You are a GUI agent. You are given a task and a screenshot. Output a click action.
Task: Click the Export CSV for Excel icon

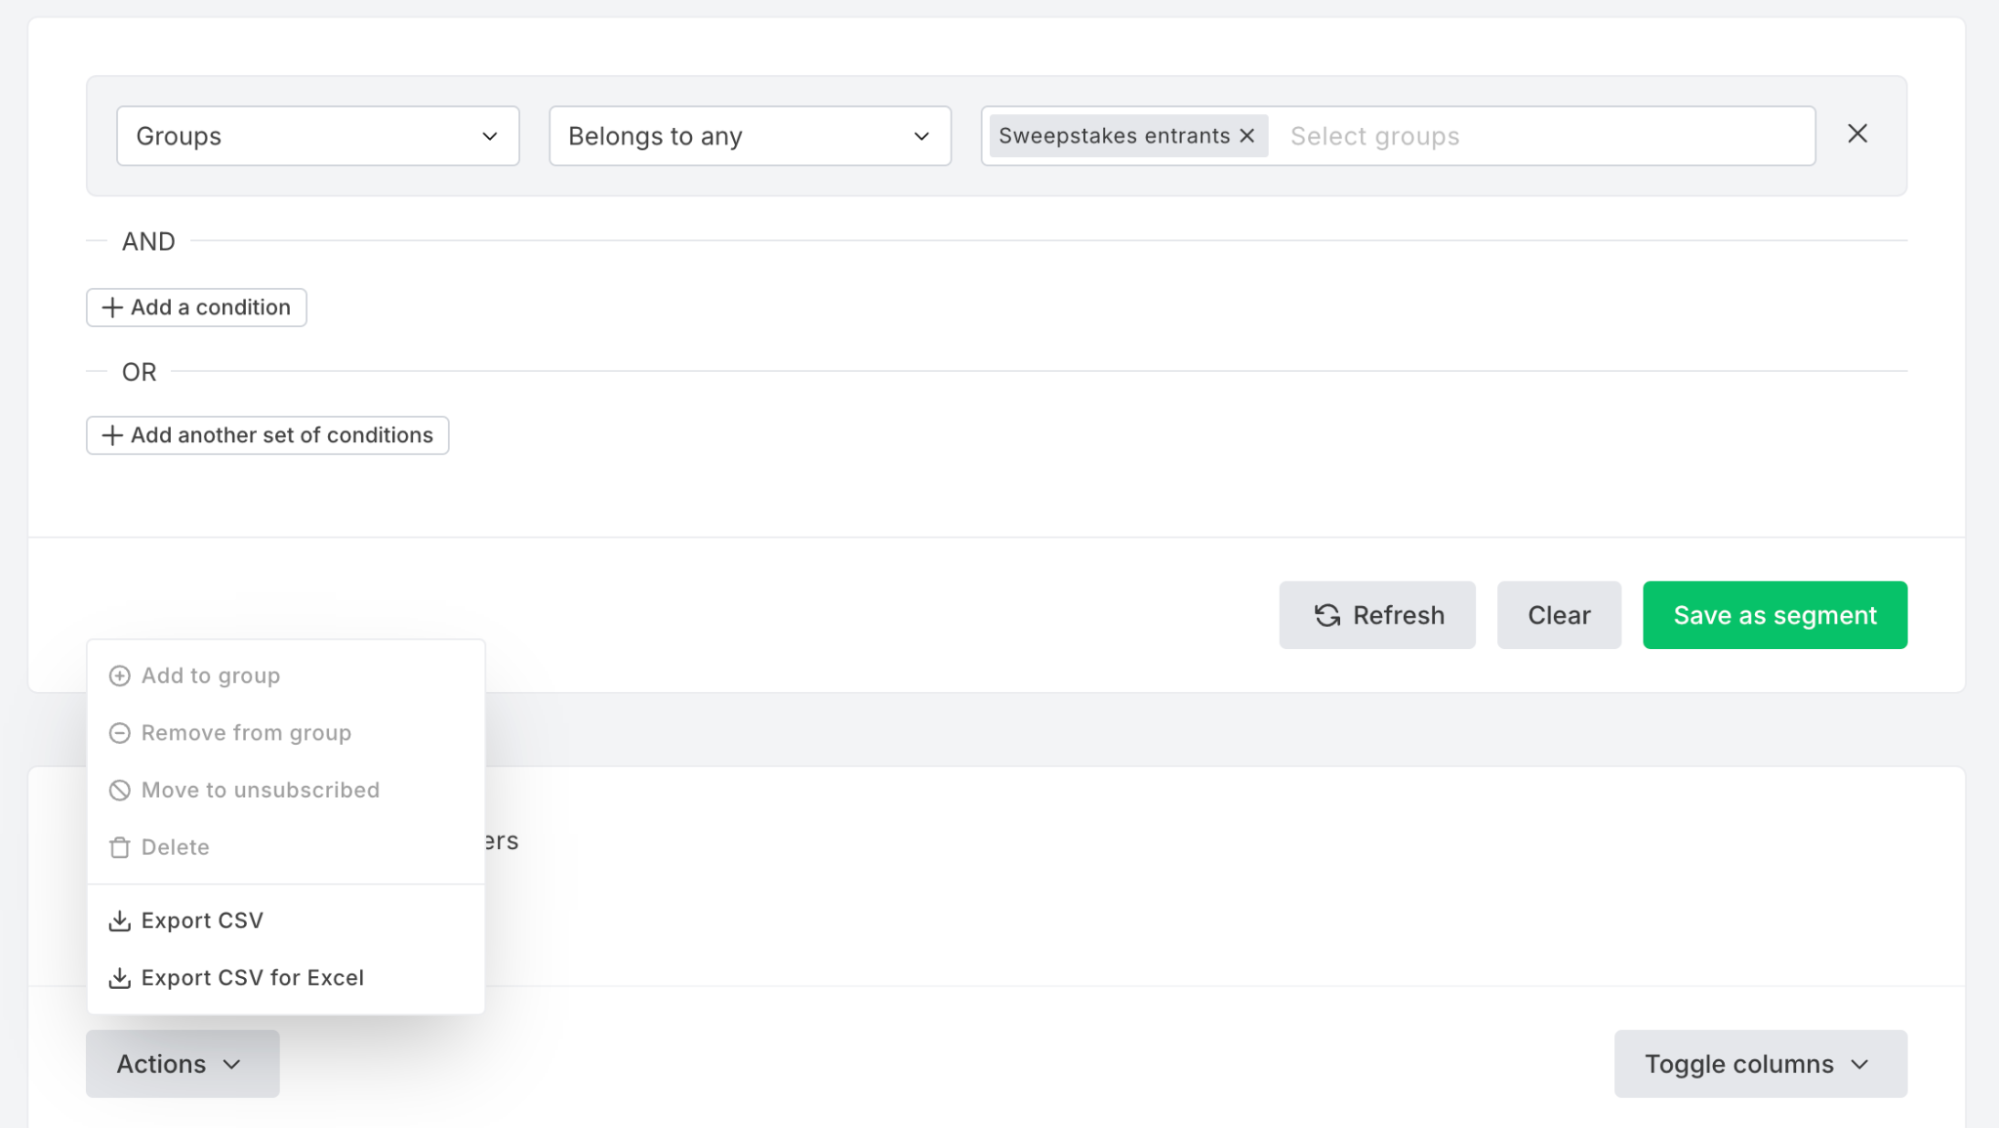(x=119, y=977)
